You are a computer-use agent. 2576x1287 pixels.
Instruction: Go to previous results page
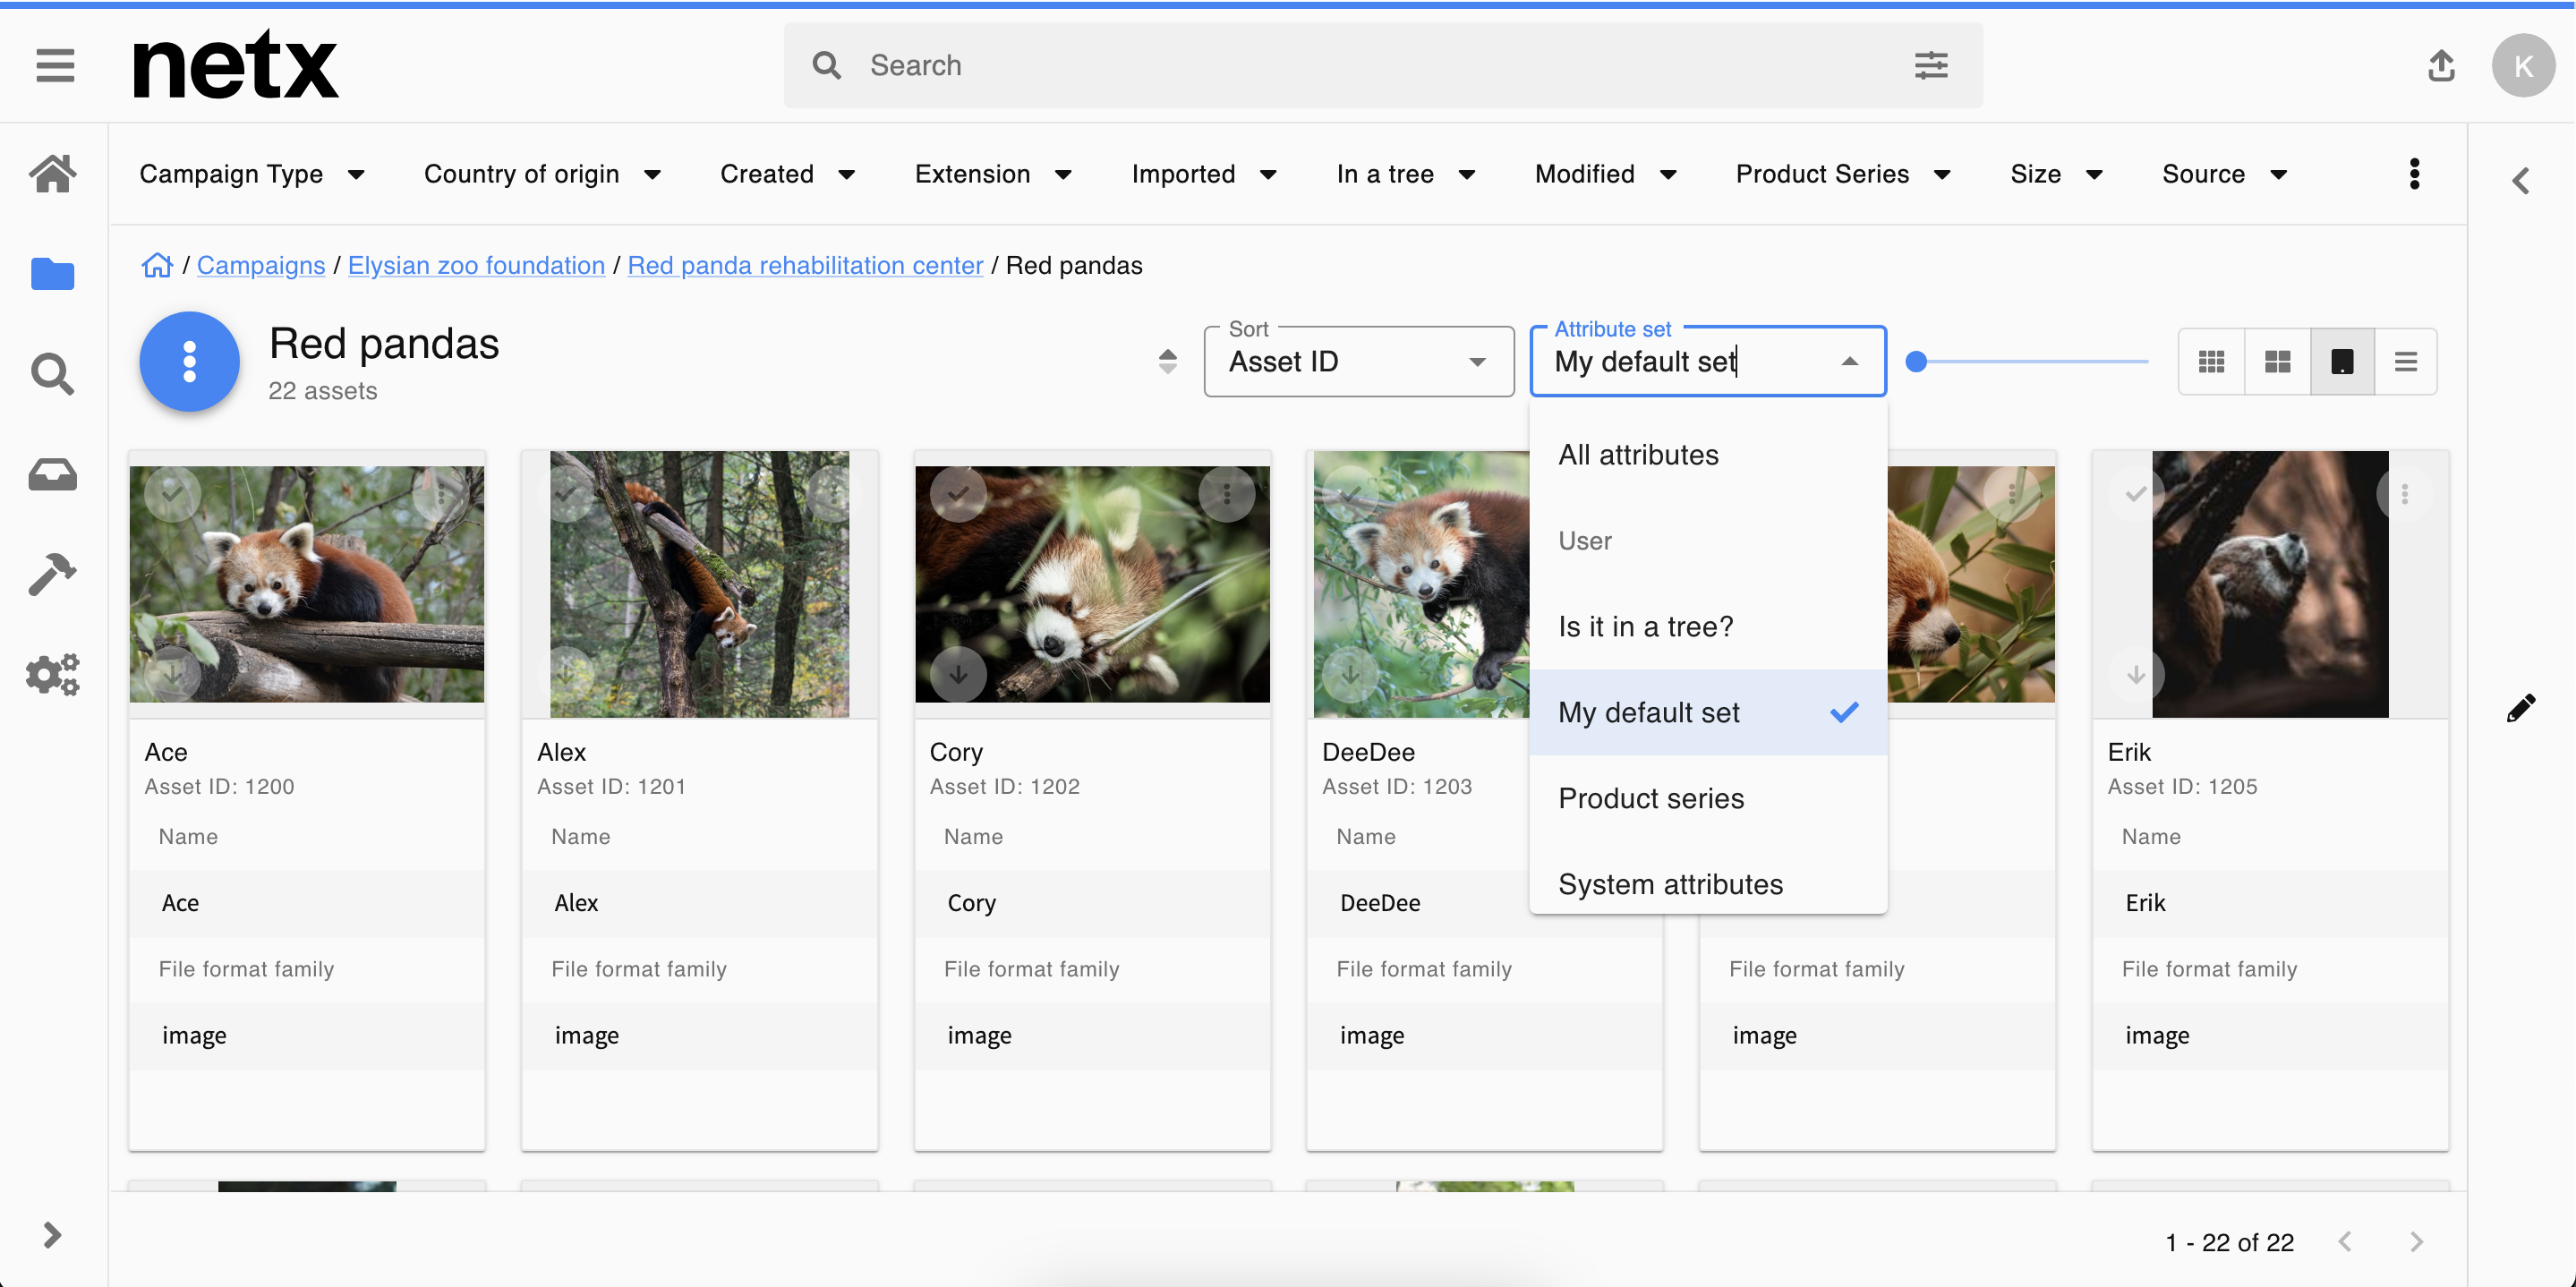click(2345, 1241)
